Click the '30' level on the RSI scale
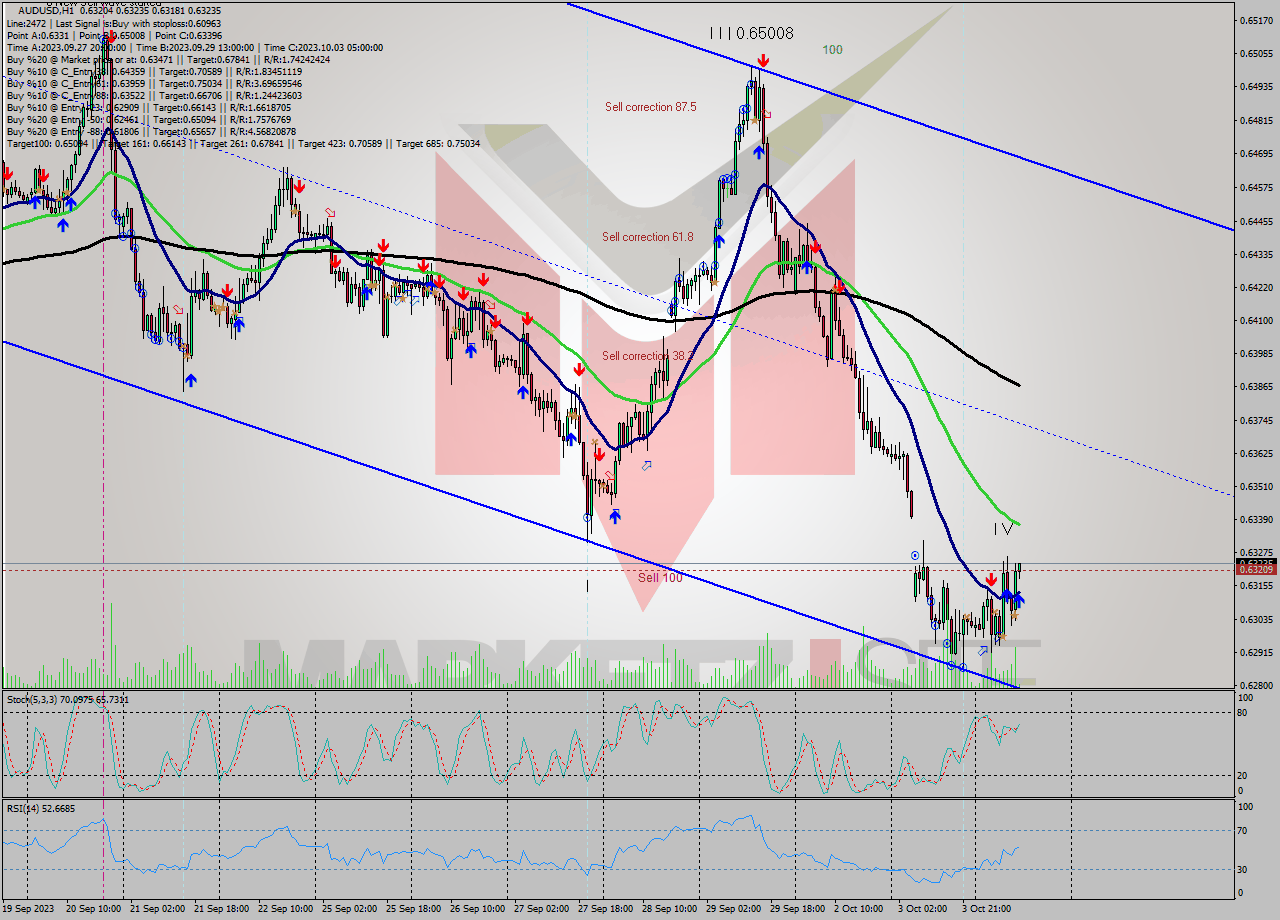Screen dimensions: 1280x920 click(1243, 869)
